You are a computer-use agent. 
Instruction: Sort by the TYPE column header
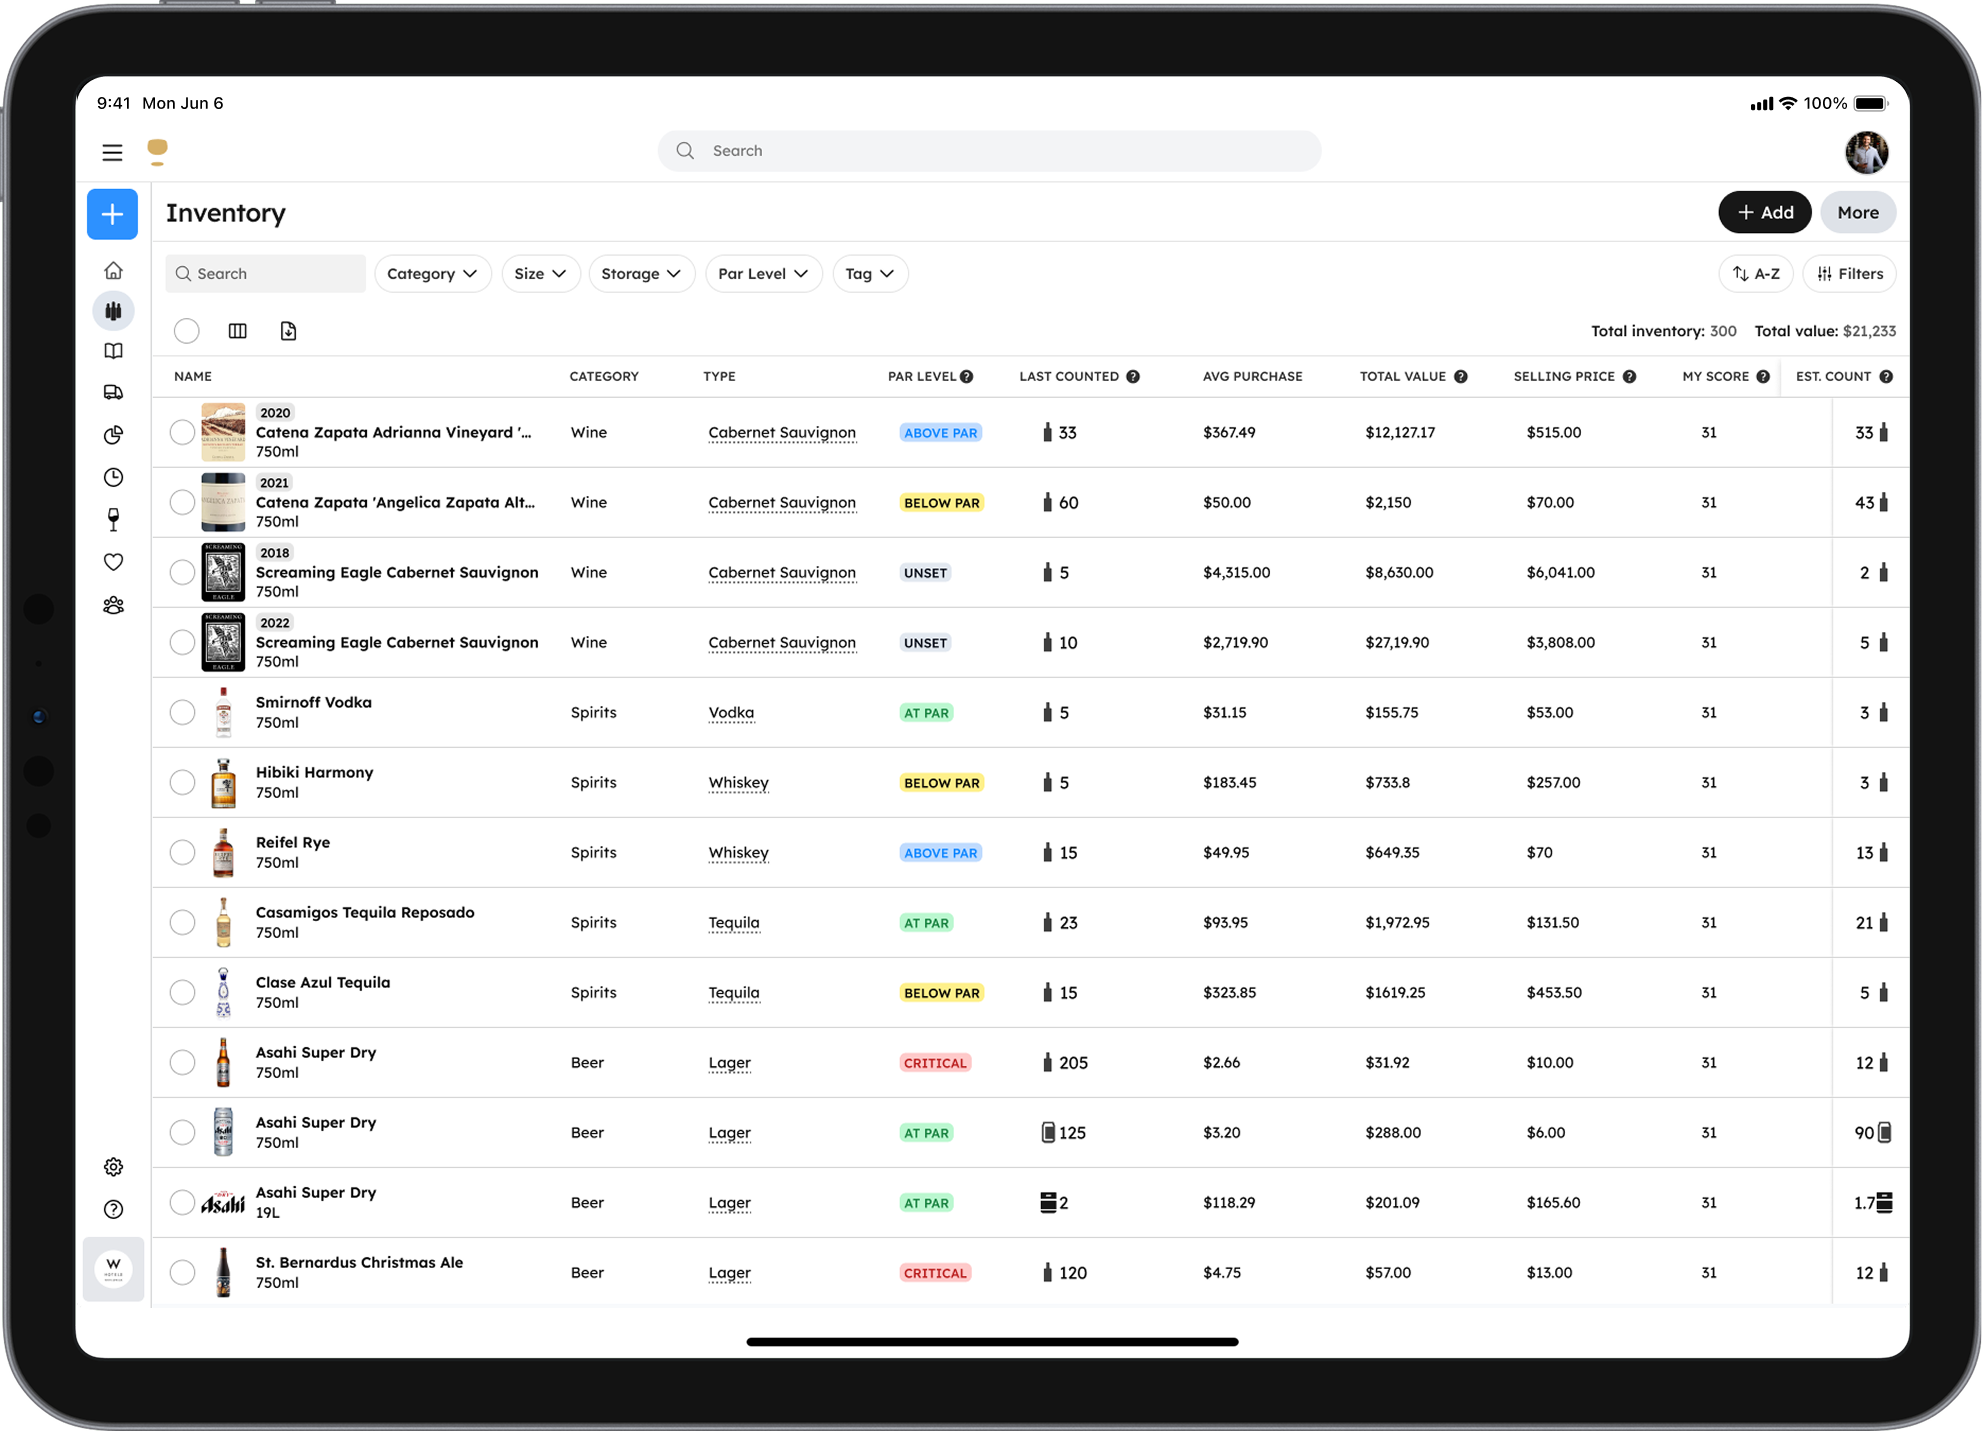(x=719, y=377)
